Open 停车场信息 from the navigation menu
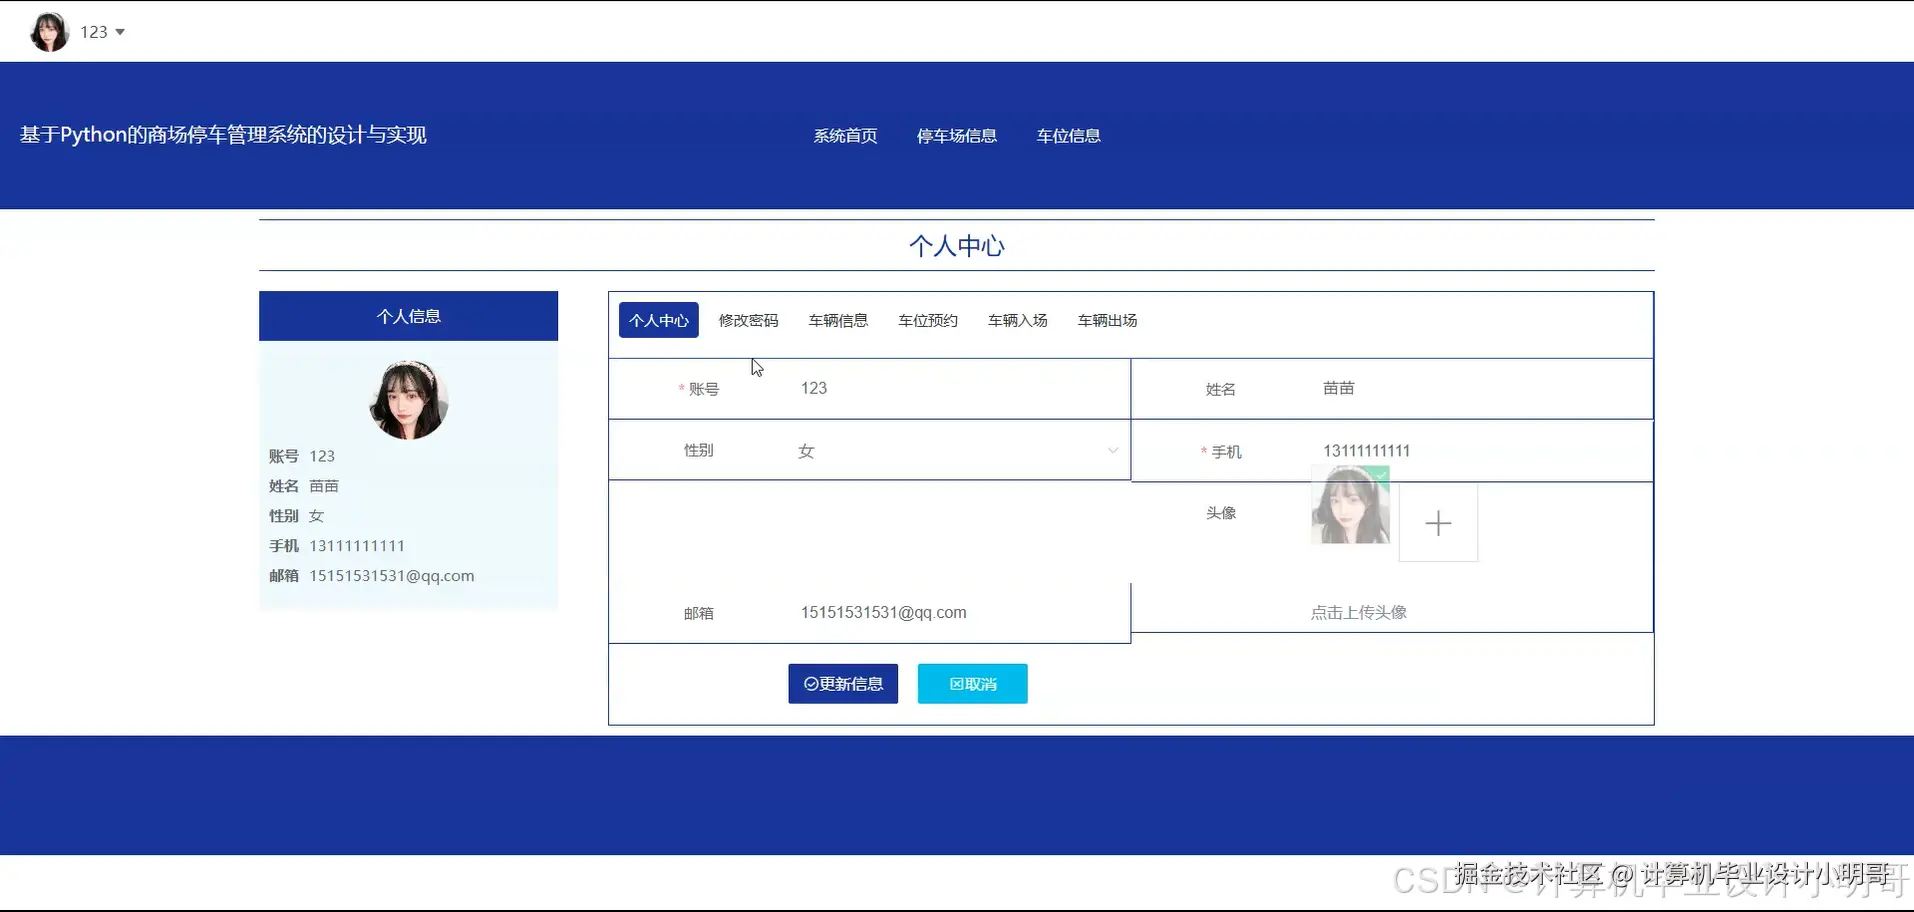The width and height of the screenshot is (1914, 912). tap(956, 135)
